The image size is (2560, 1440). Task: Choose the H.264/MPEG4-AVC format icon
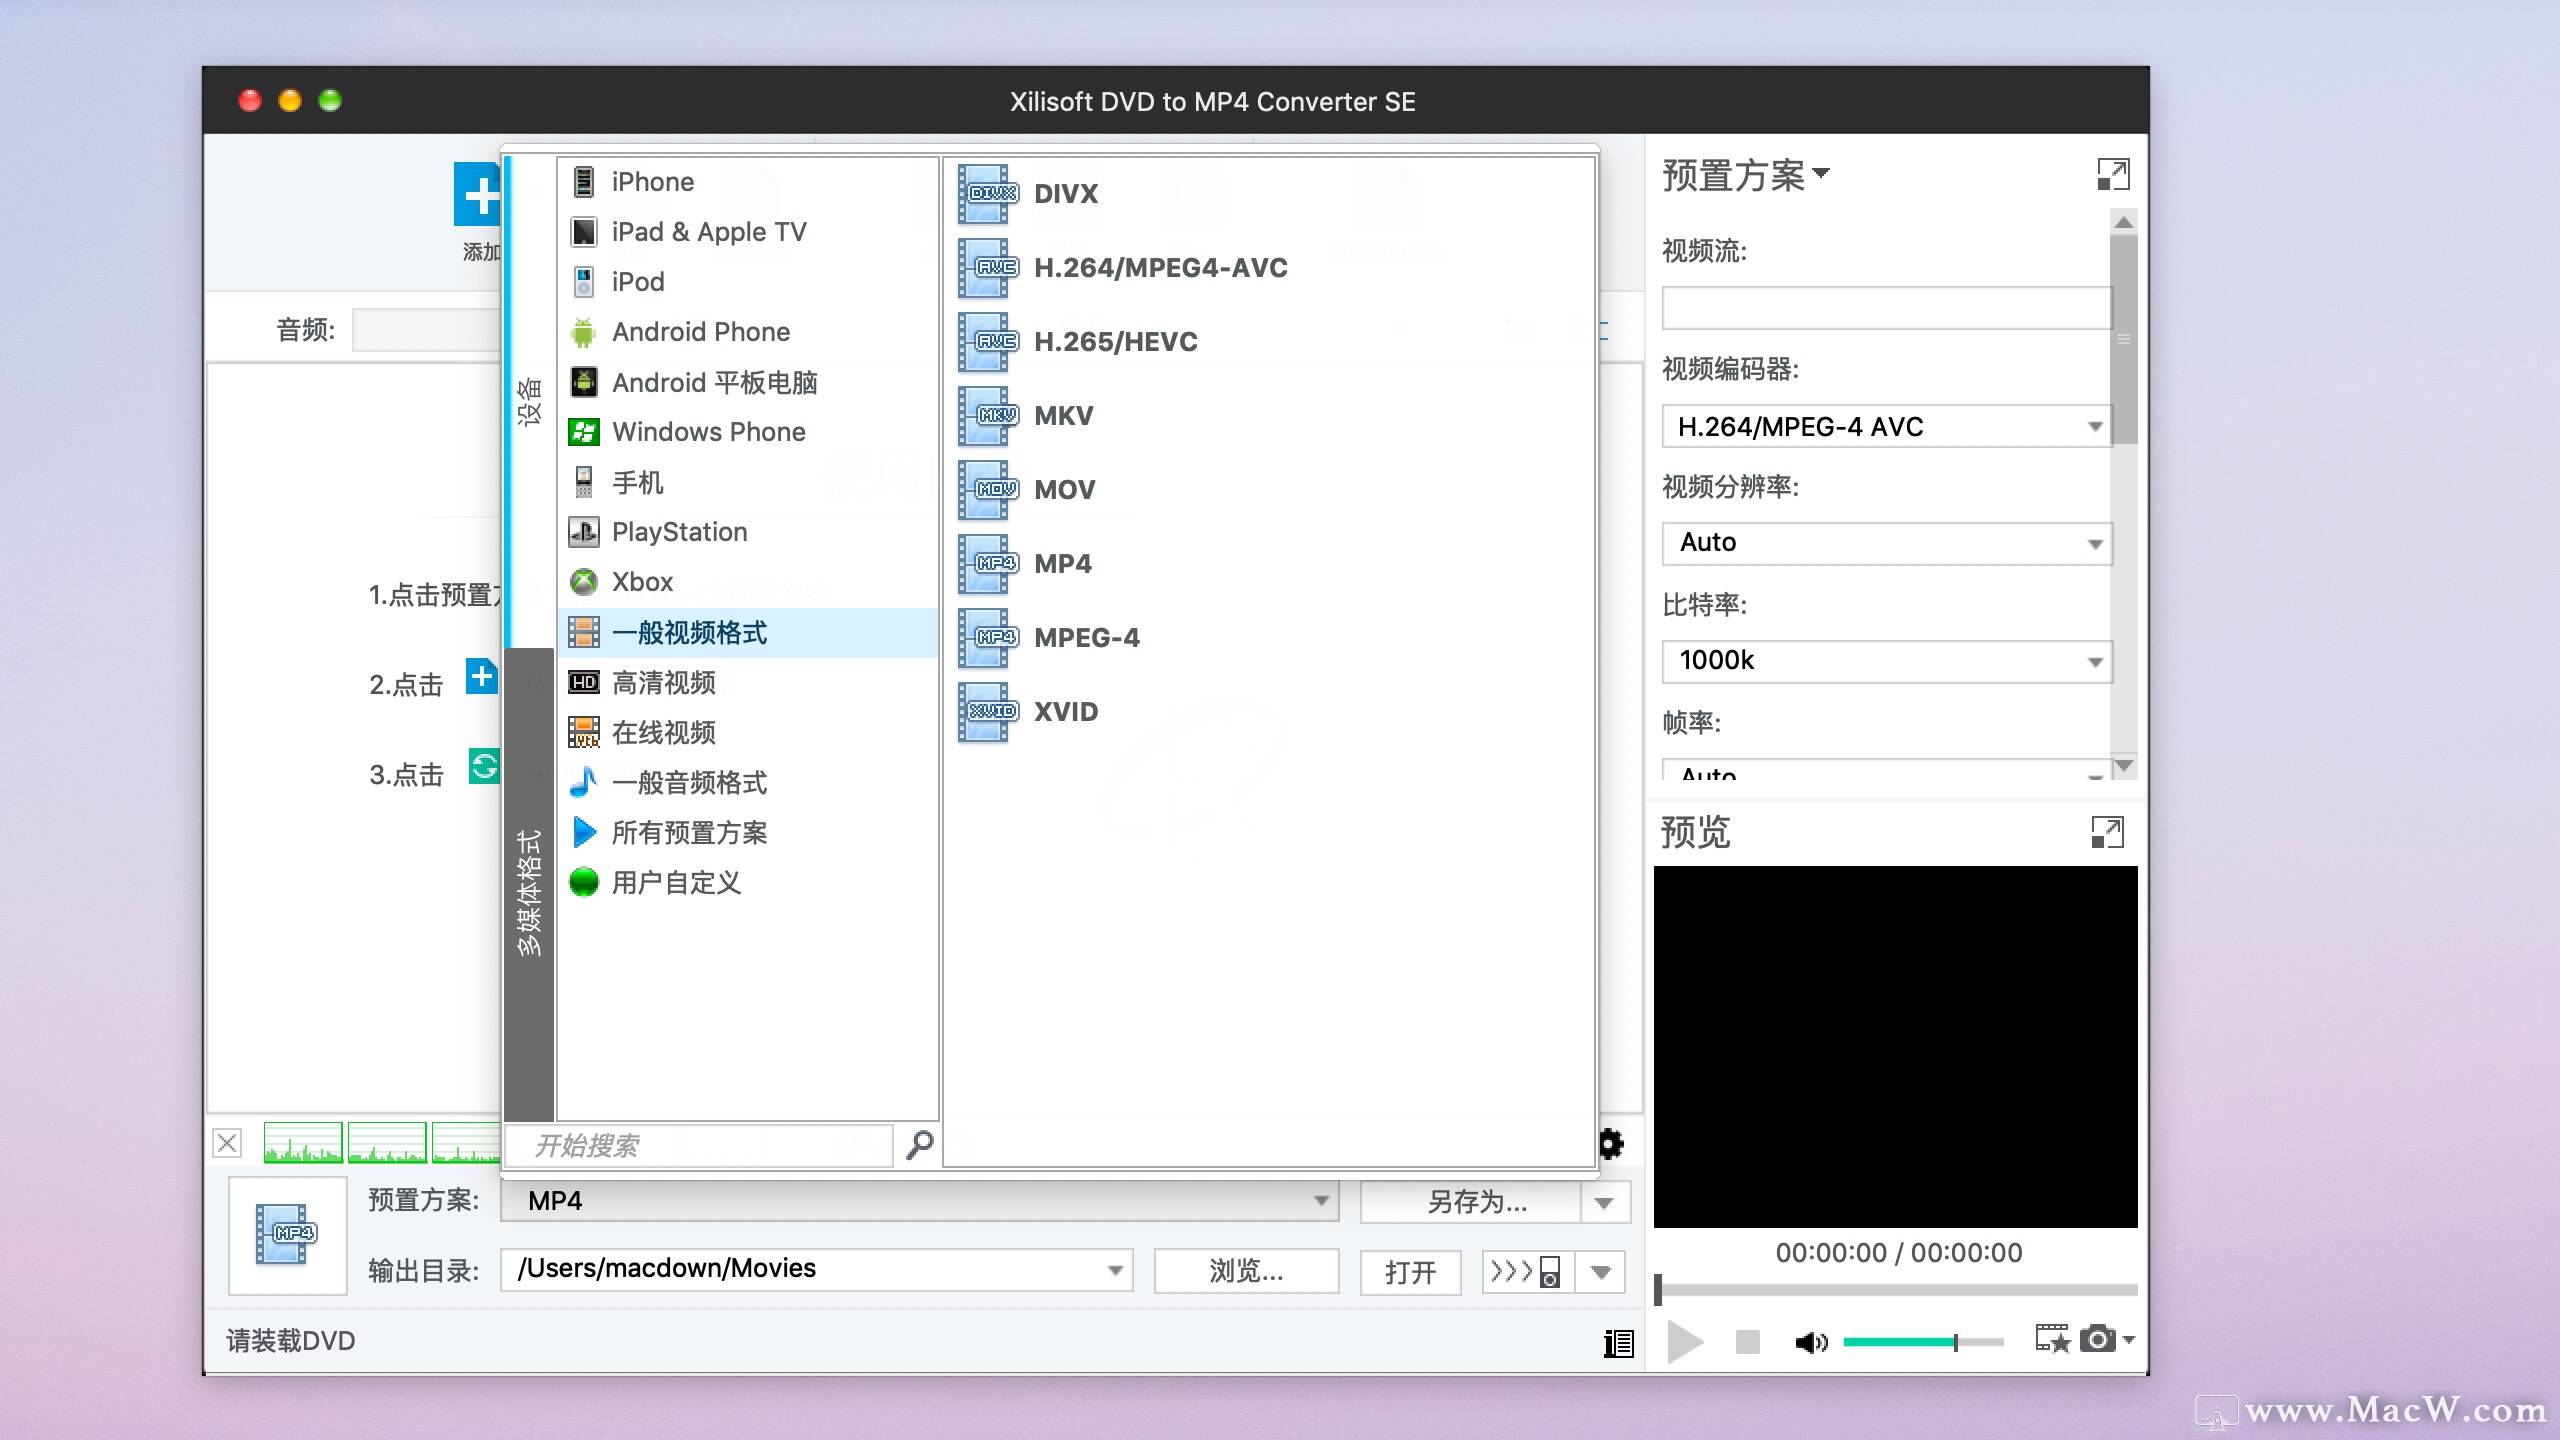coord(988,268)
